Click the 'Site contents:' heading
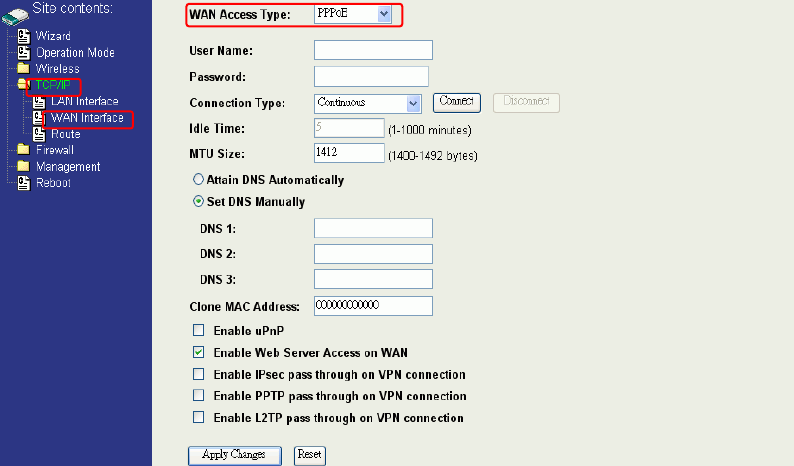This screenshot has width=794, height=466. [72, 8]
